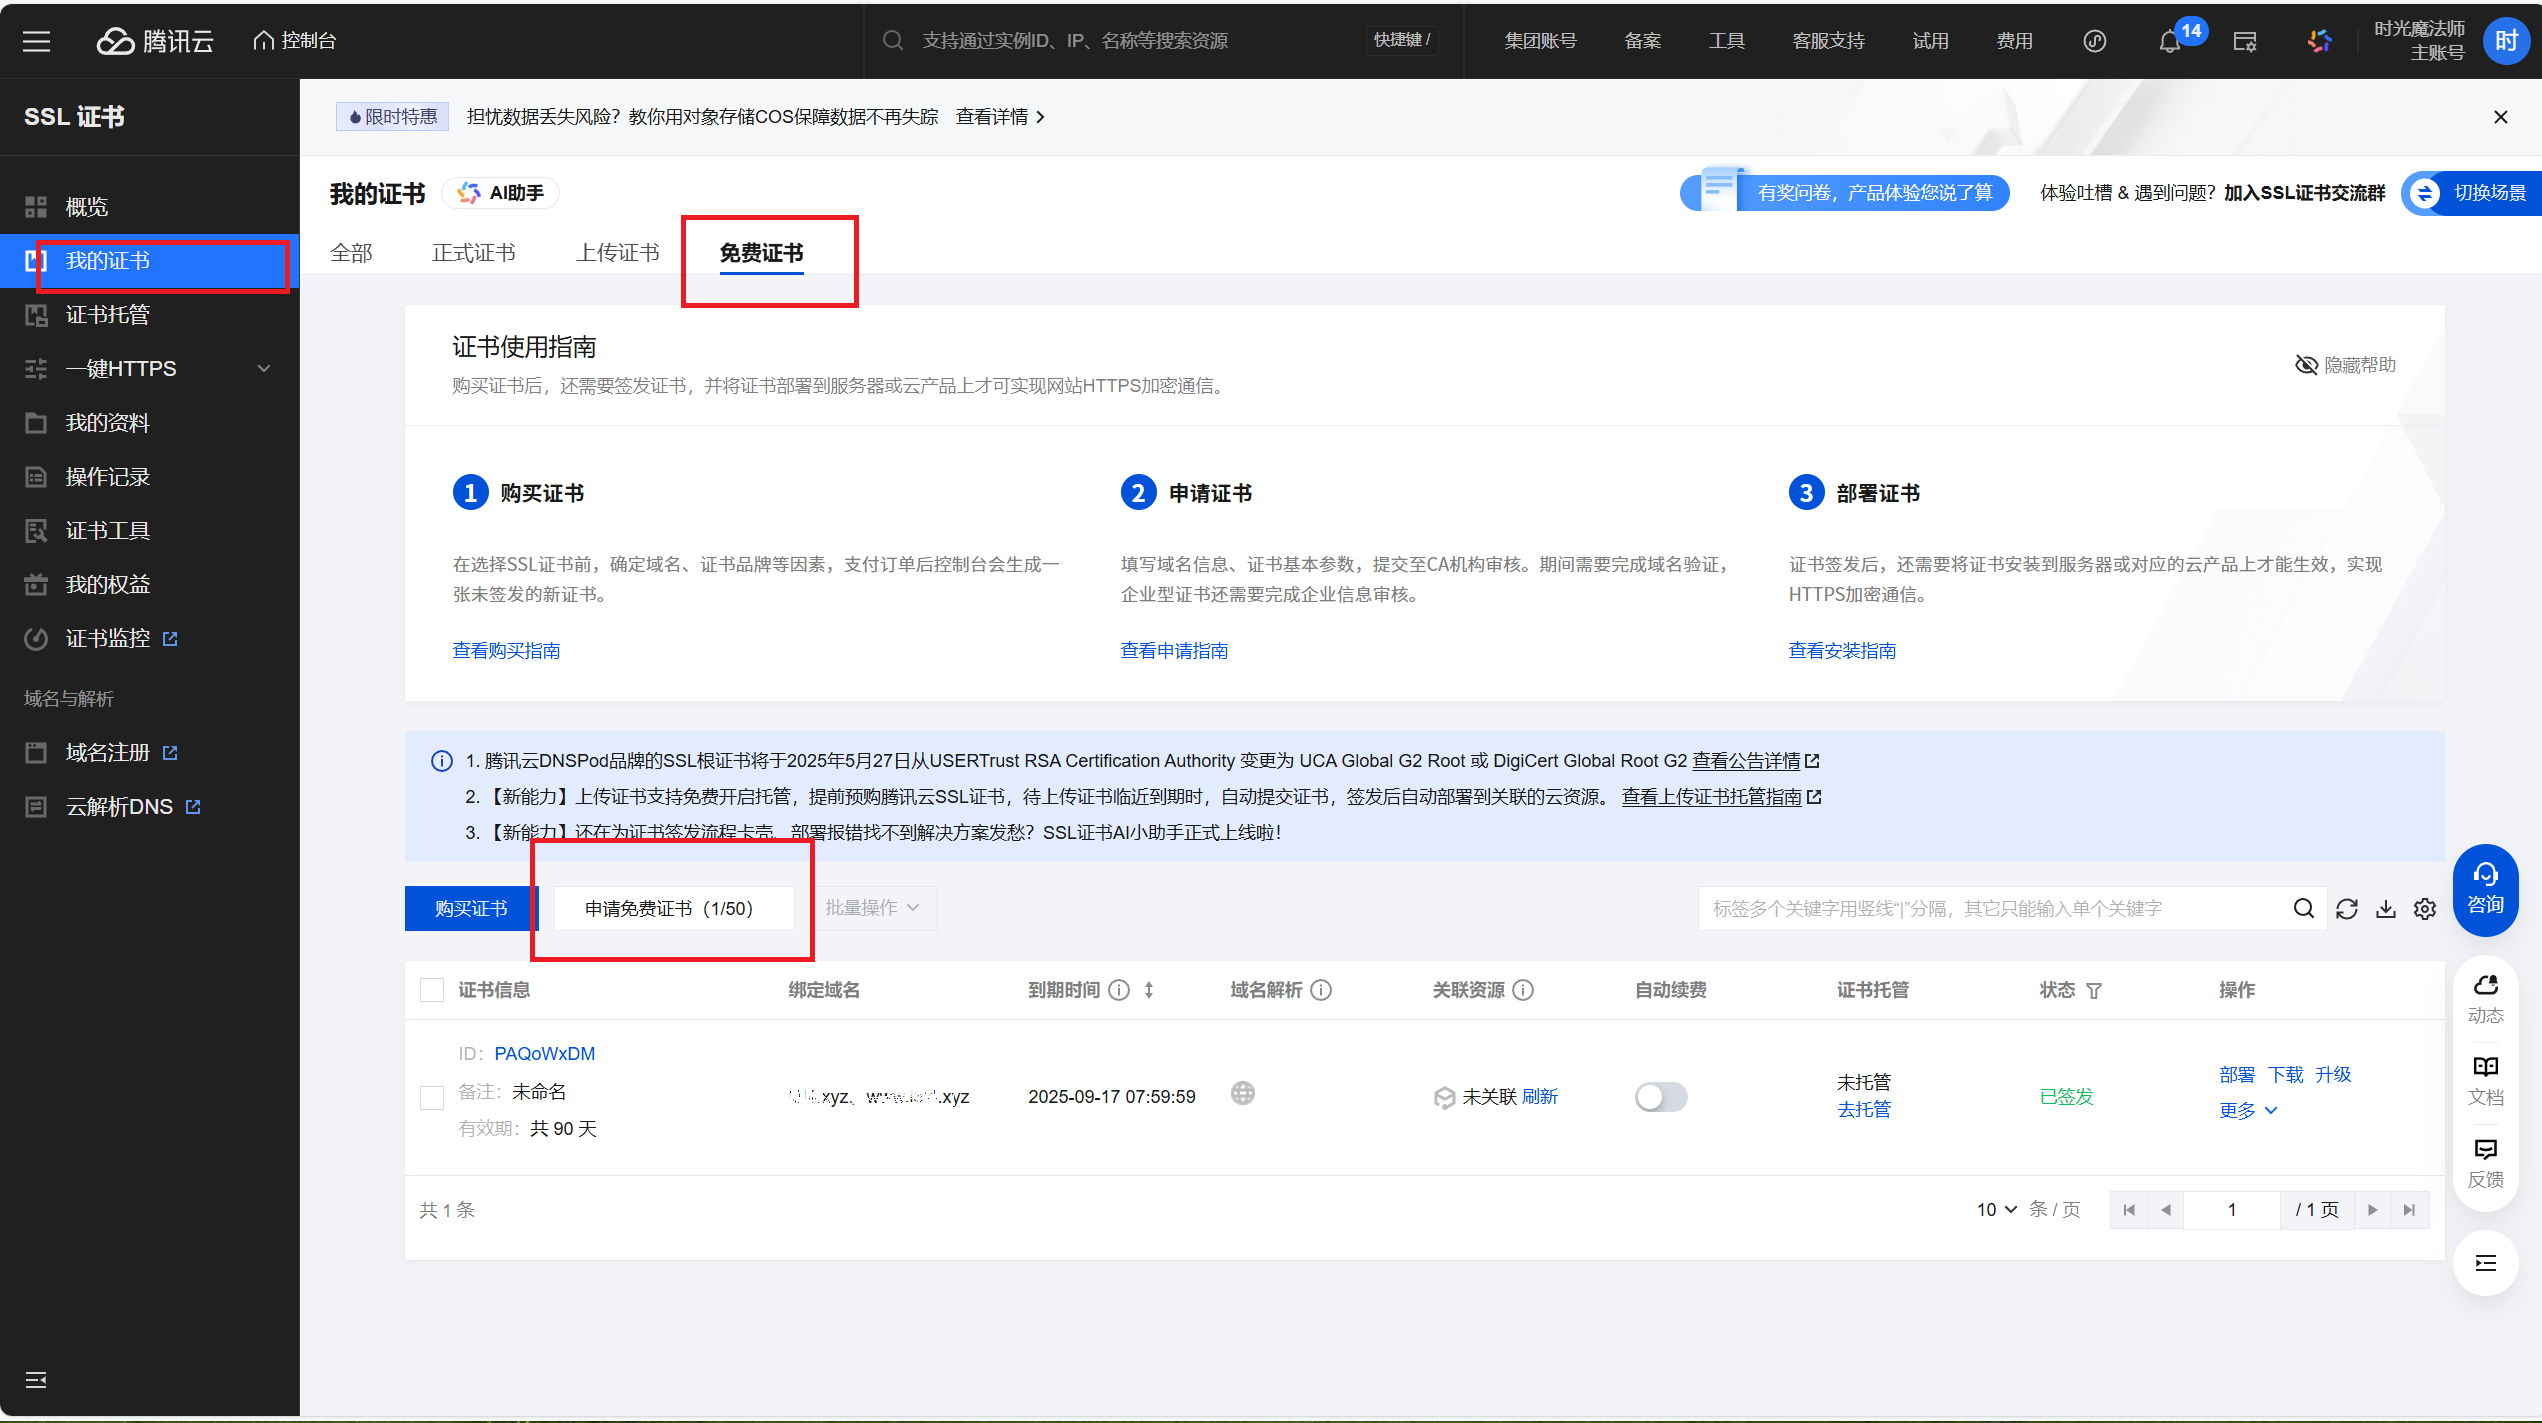Open the 10 条/页 page size dropdown
Viewport: 2542px width, 1423px height.
pyautogui.click(x=1996, y=1209)
